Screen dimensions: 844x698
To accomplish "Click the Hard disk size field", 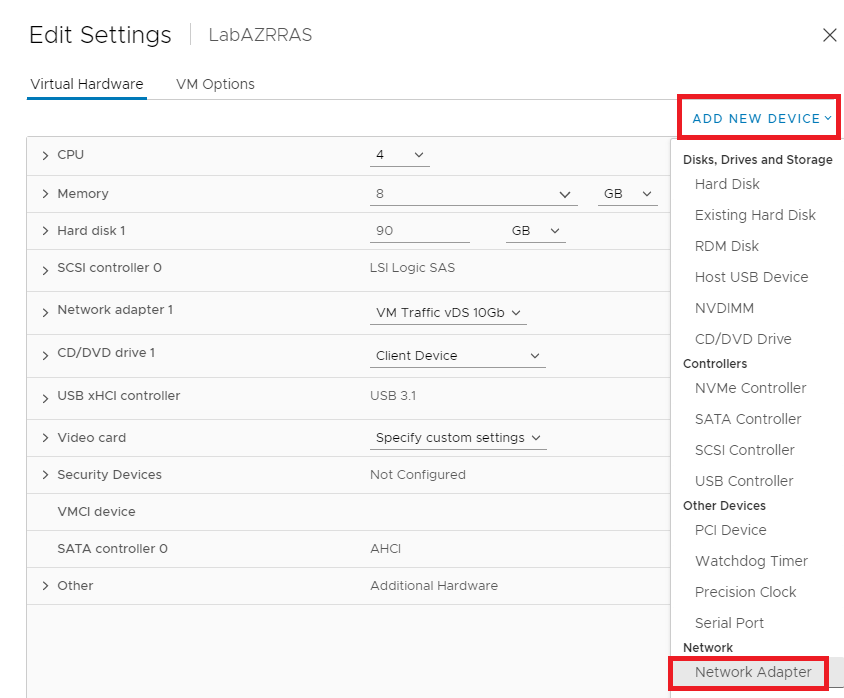I will [419, 231].
